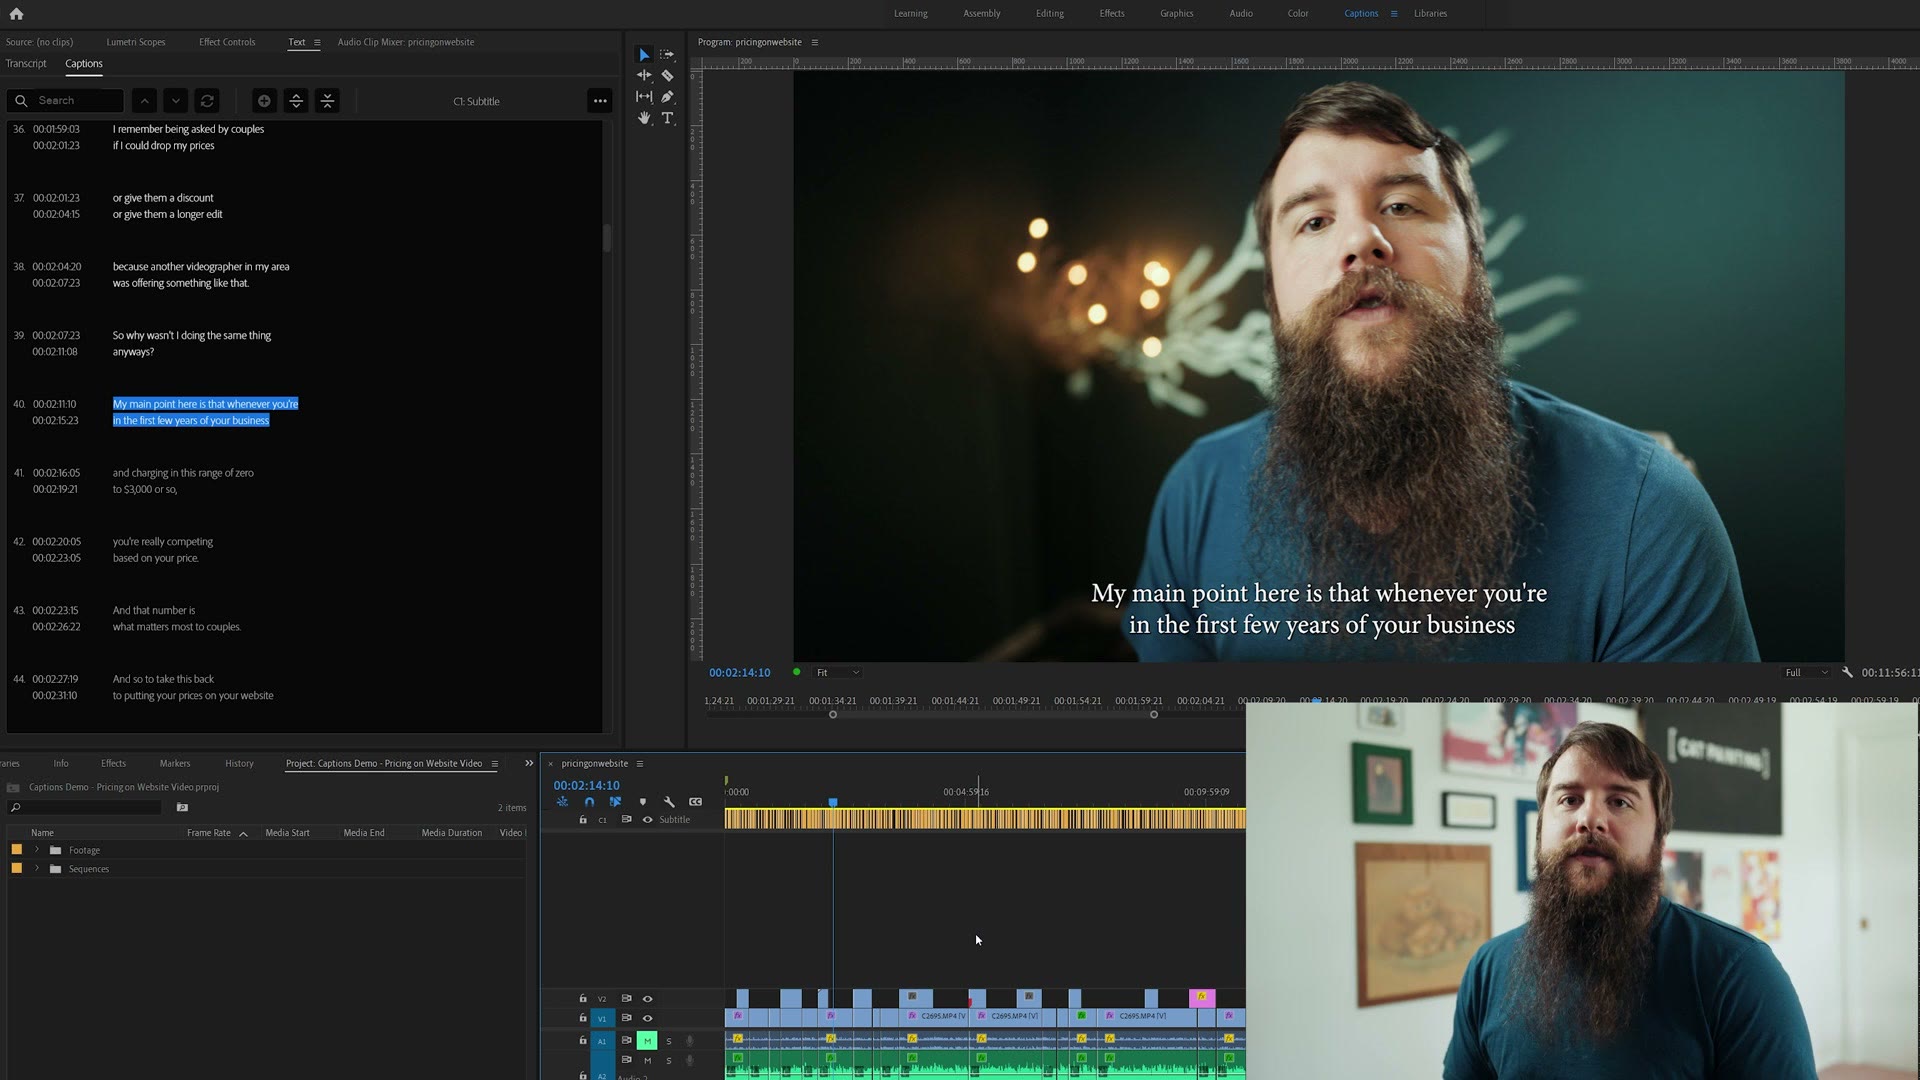
Task: Toggle timeline Snap magnet
Action: click(589, 802)
